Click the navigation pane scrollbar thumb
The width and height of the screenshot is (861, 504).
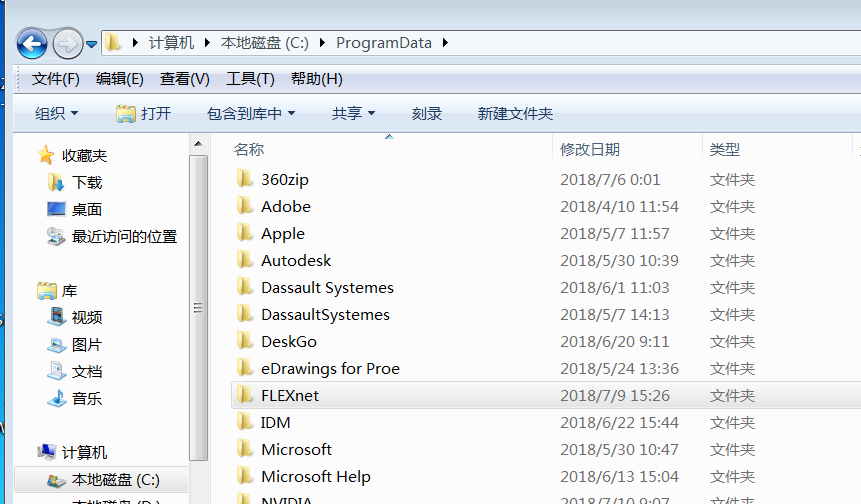[x=198, y=308]
